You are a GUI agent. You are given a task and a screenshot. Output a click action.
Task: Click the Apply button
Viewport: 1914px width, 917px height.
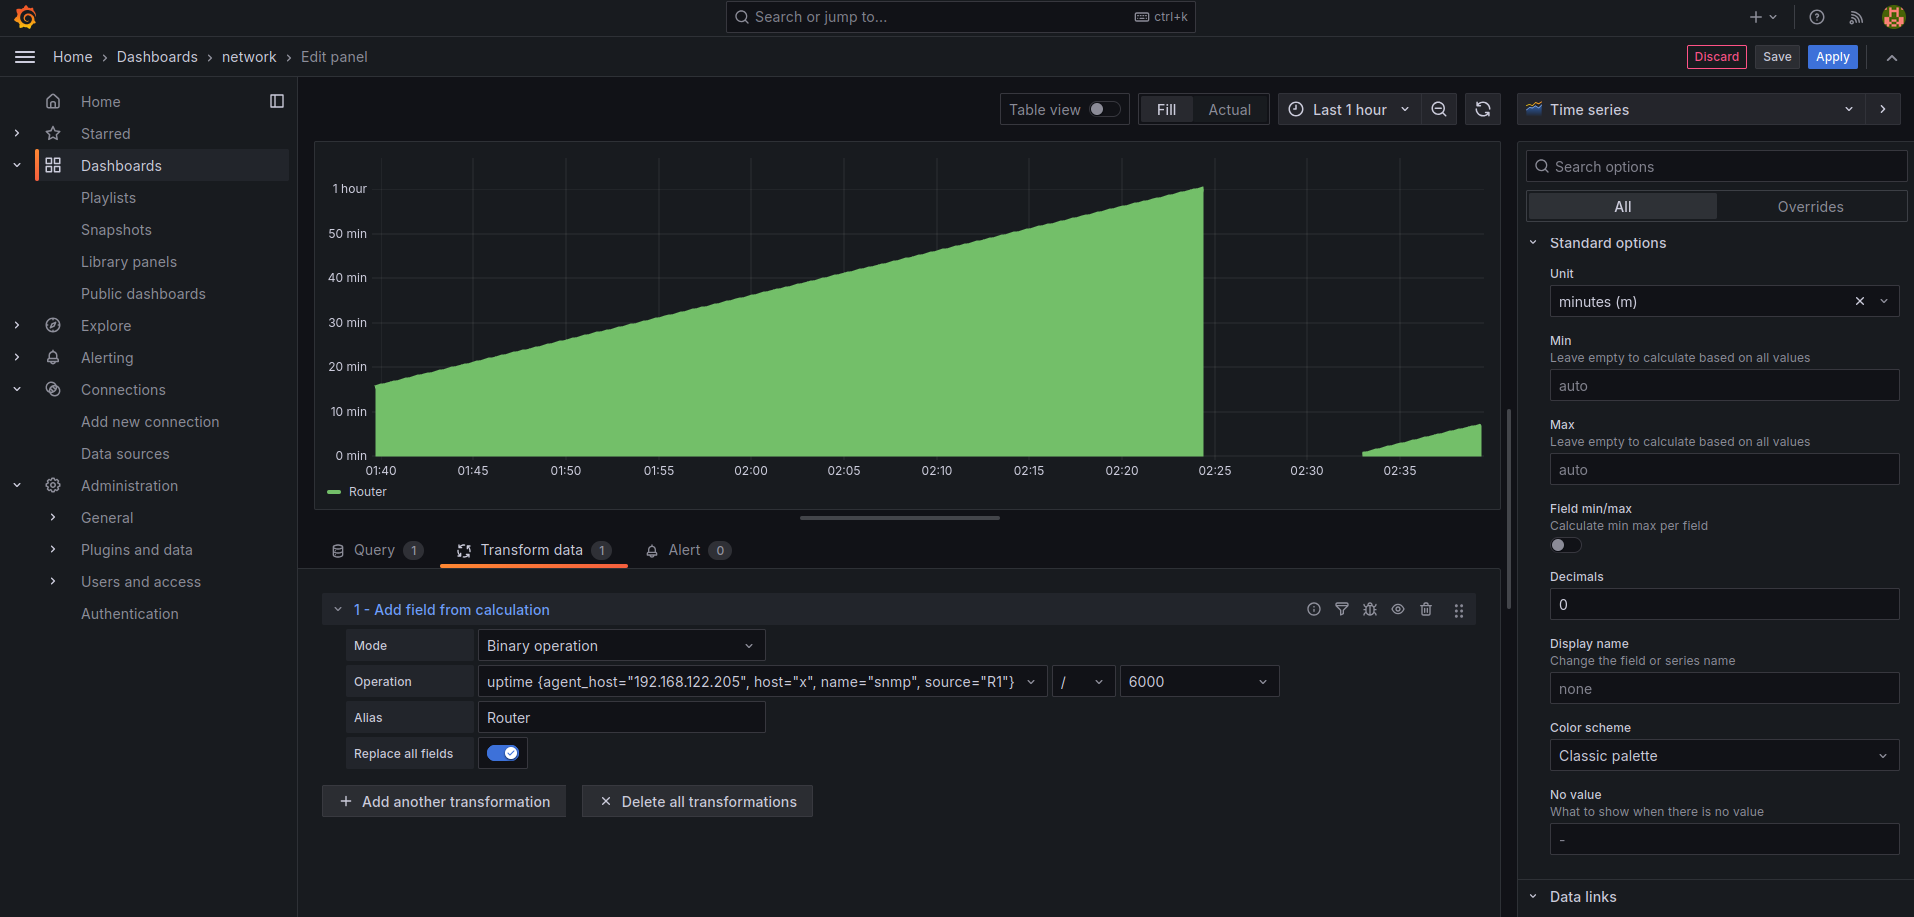click(x=1832, y=57)
